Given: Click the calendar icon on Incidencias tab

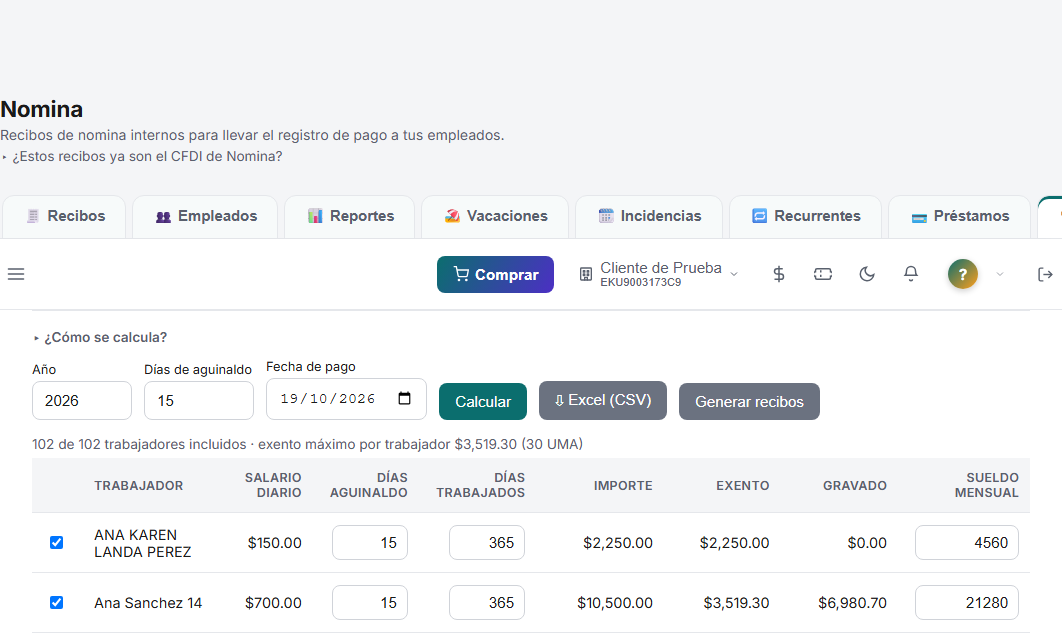Looking at the screenshot, I should (x=606, y=216).
